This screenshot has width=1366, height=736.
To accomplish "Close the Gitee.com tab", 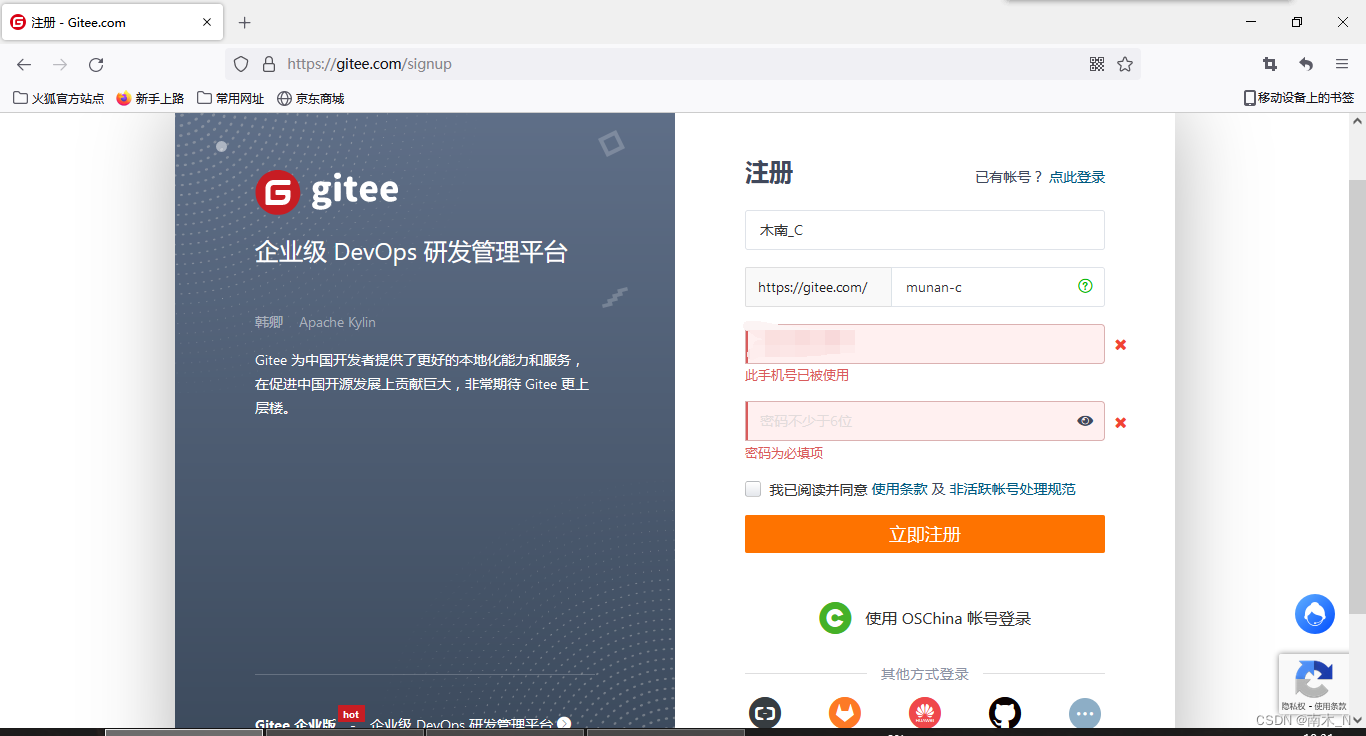I will (208, 22).
